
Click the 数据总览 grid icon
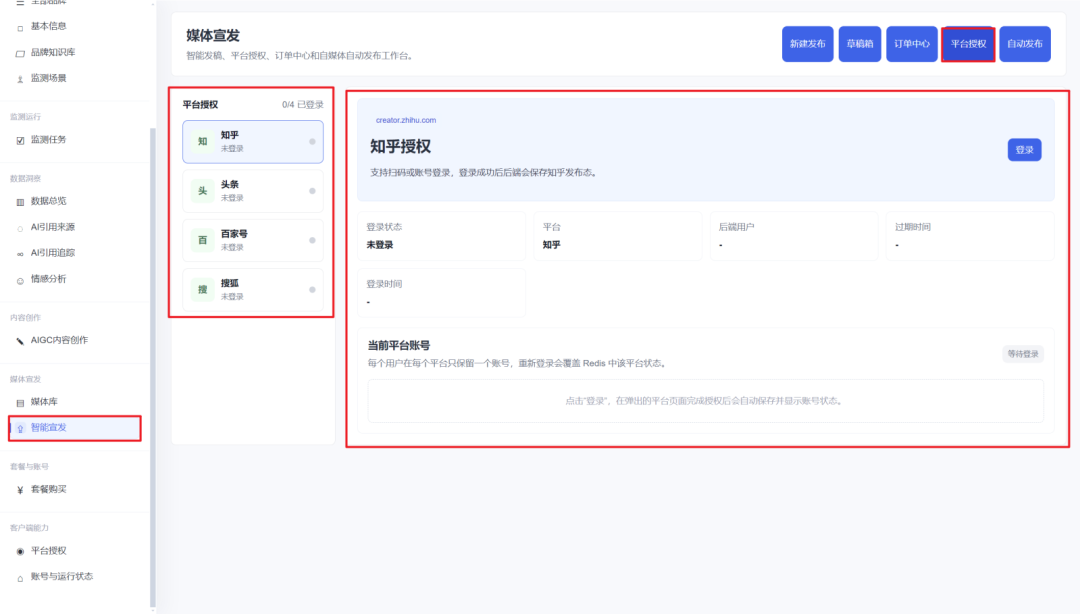point(20,202)
